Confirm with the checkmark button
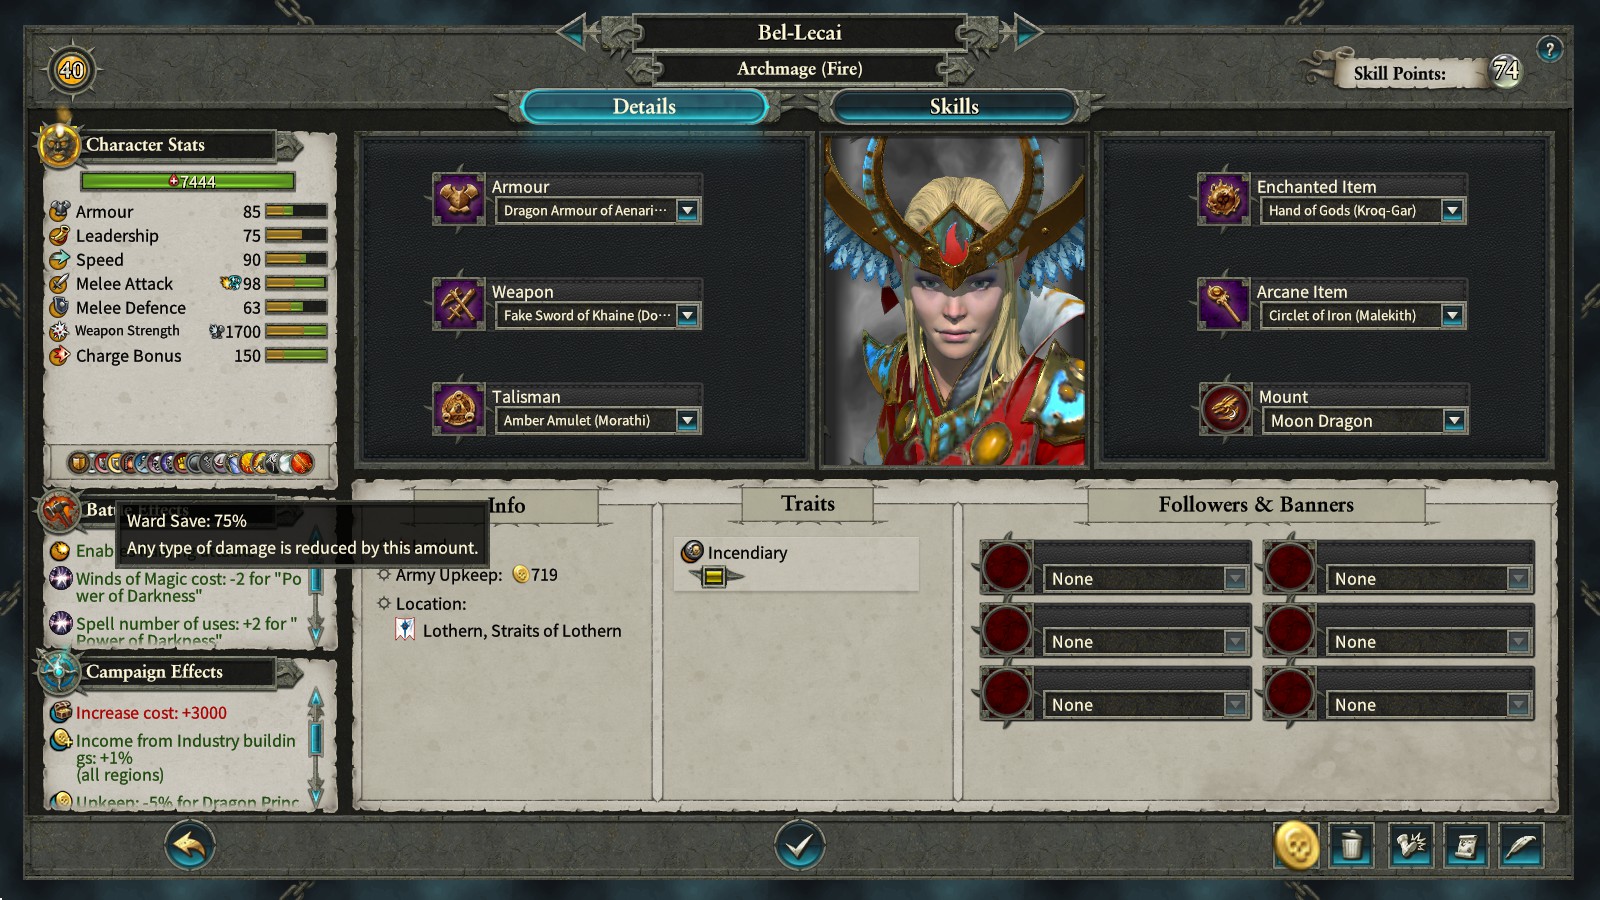Viewport: 1600px width, 900px height. (x=800, y=846)
